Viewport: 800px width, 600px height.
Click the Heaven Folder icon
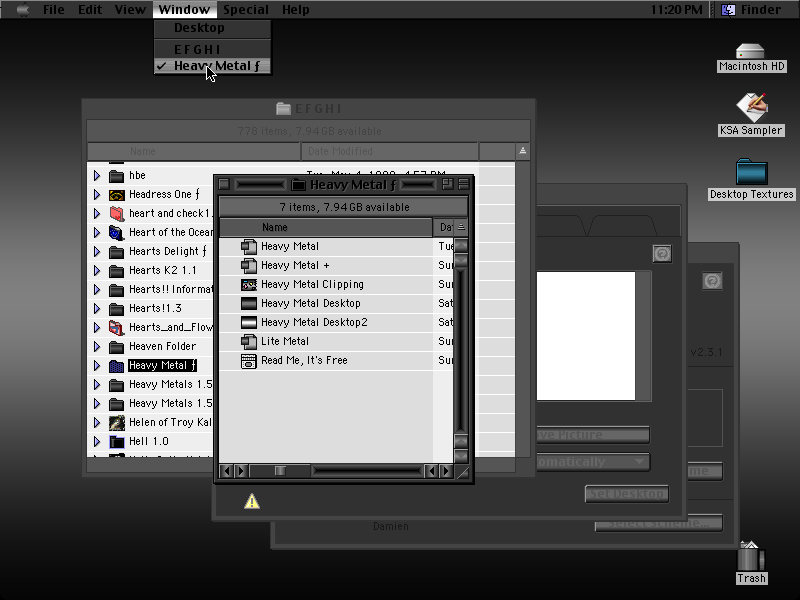tap(117, 347)
